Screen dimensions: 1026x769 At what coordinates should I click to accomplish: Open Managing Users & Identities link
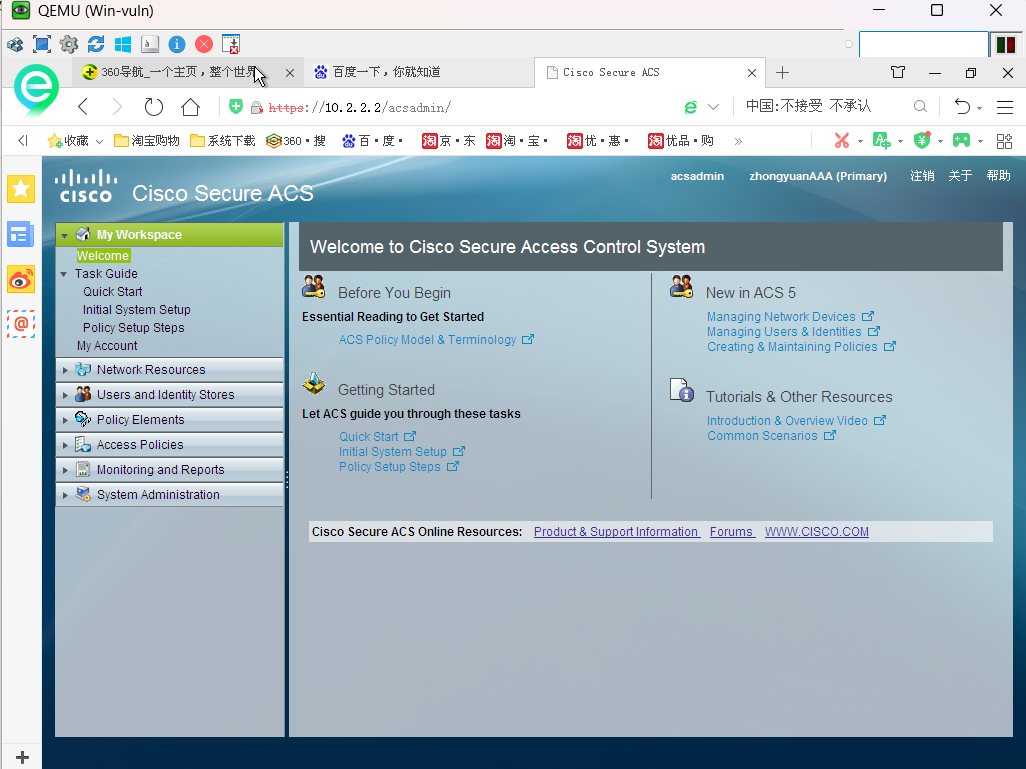[784, 332]
